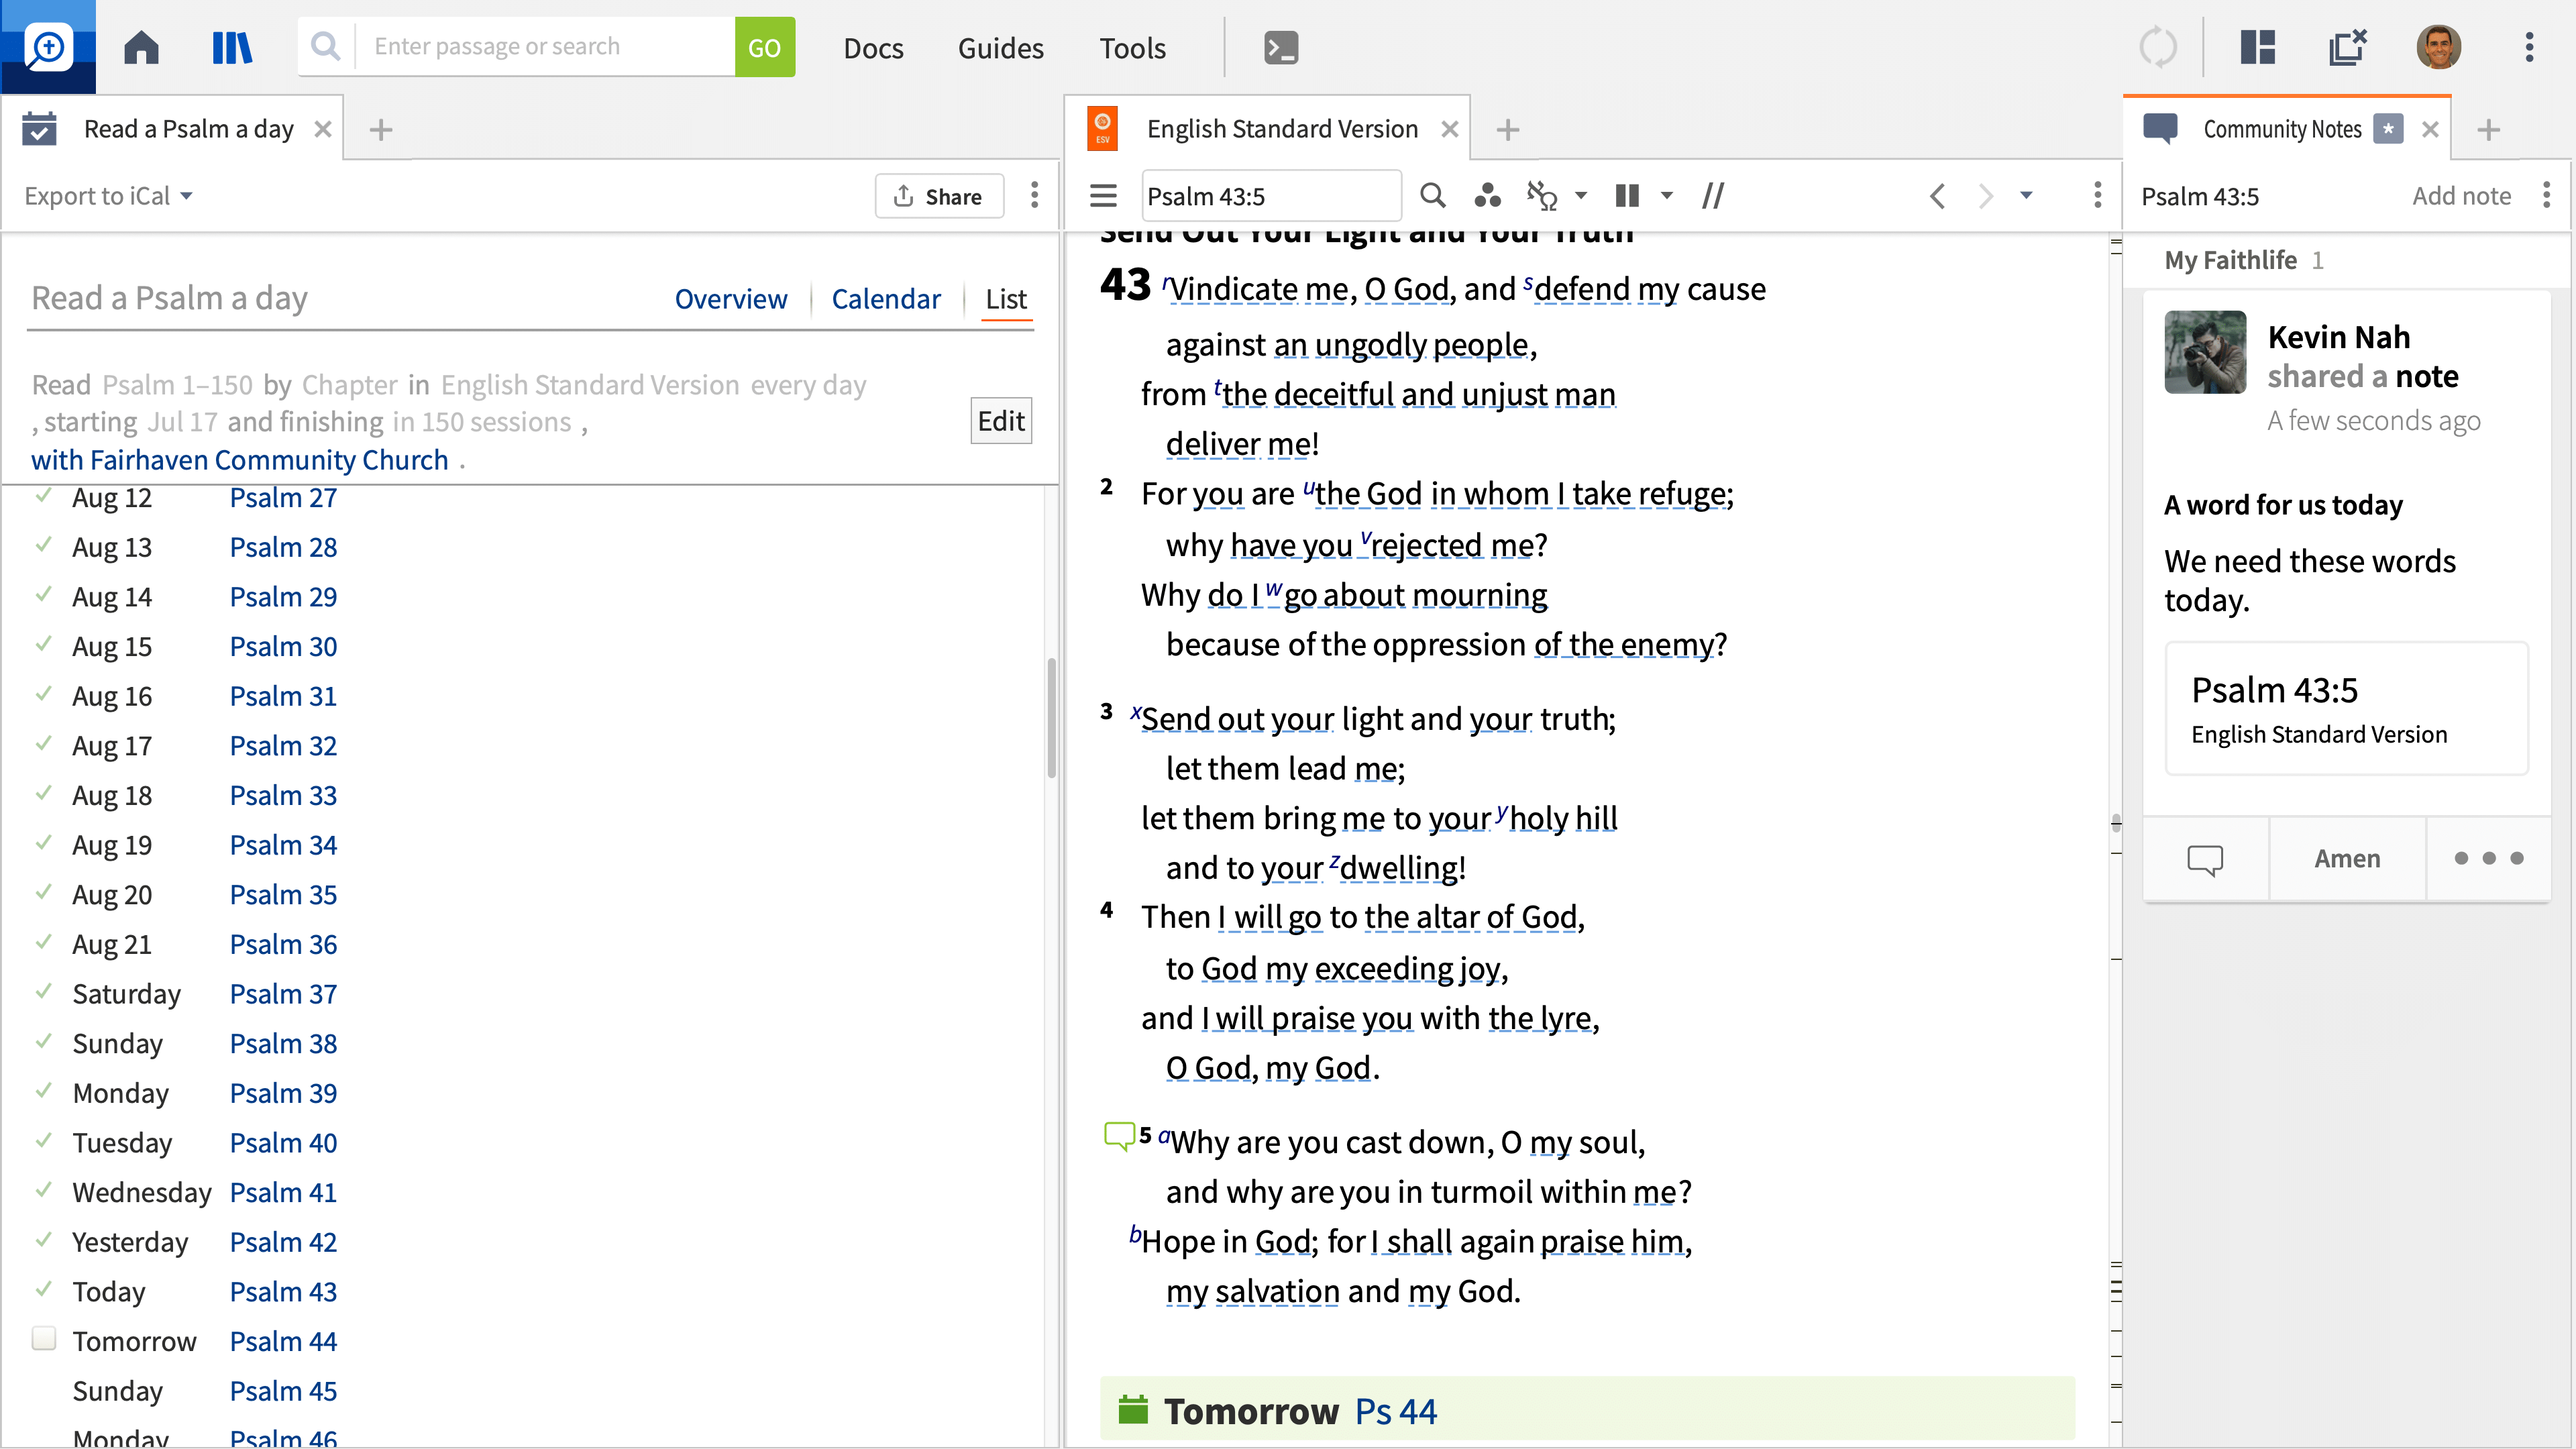Switch to Overview in reading plan
2576x1449 pixels.
pos(729,297)
